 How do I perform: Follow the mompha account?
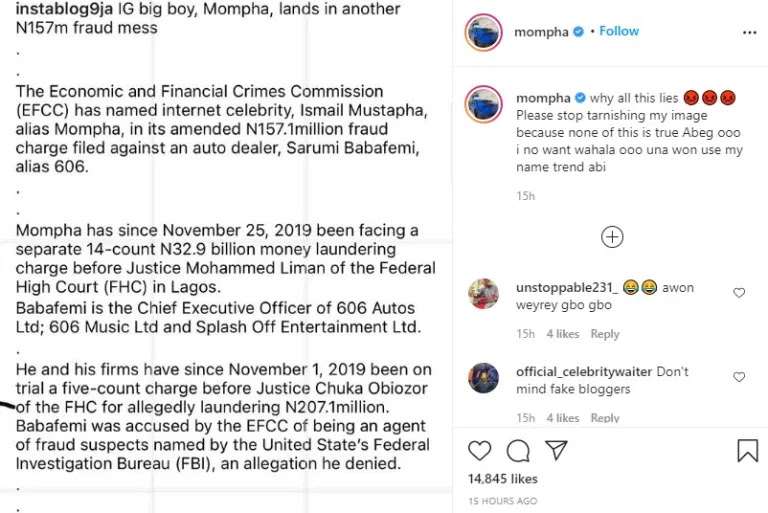619,31
